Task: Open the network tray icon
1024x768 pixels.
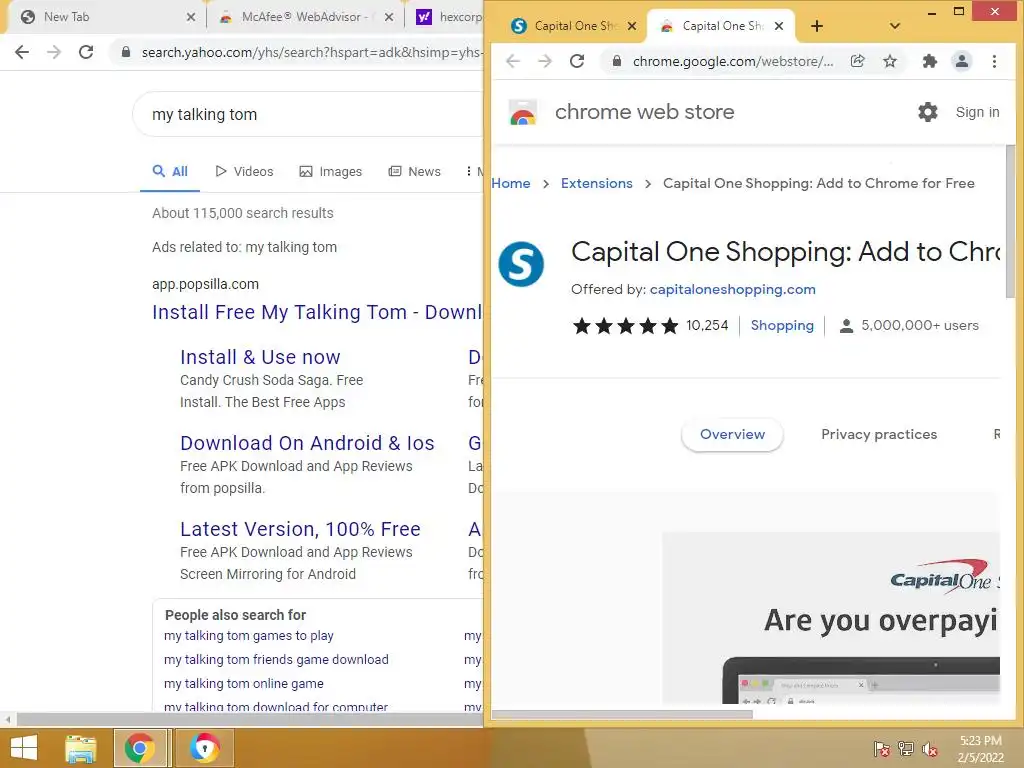Action: (x=905, y=748)
